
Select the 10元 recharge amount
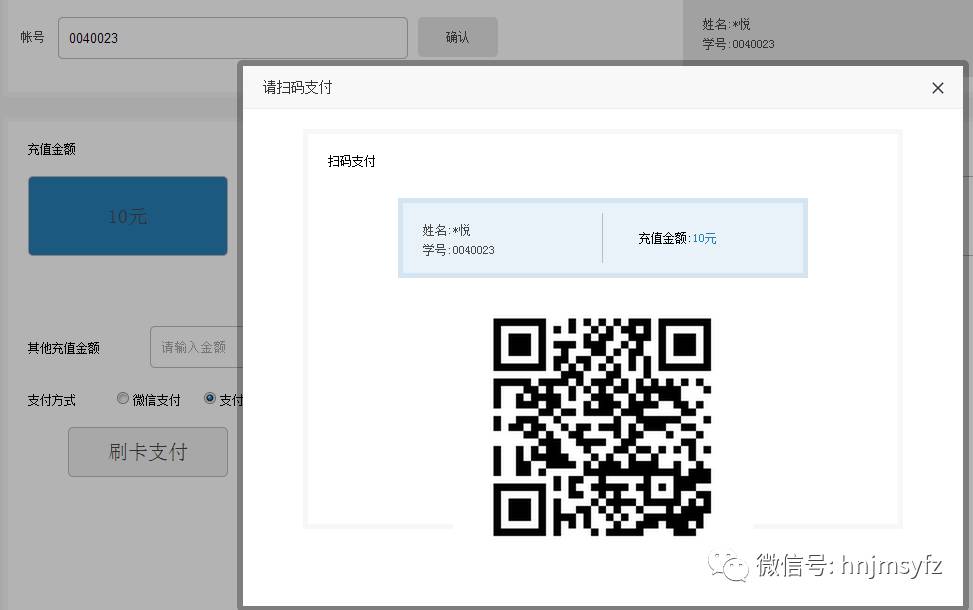click(128, 216)
